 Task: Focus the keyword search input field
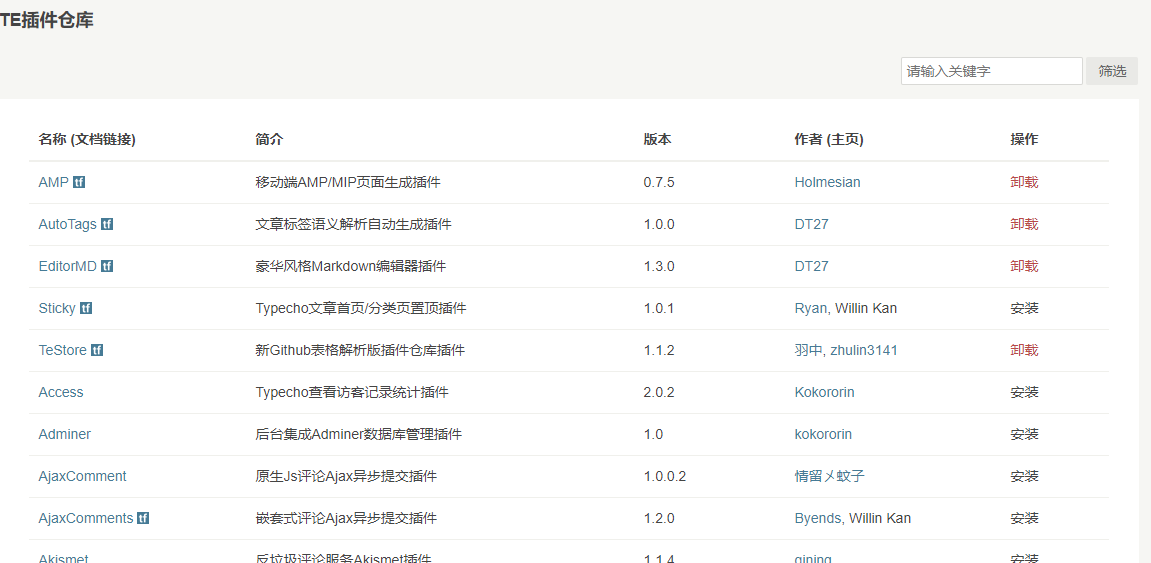[x=991, y=71]
